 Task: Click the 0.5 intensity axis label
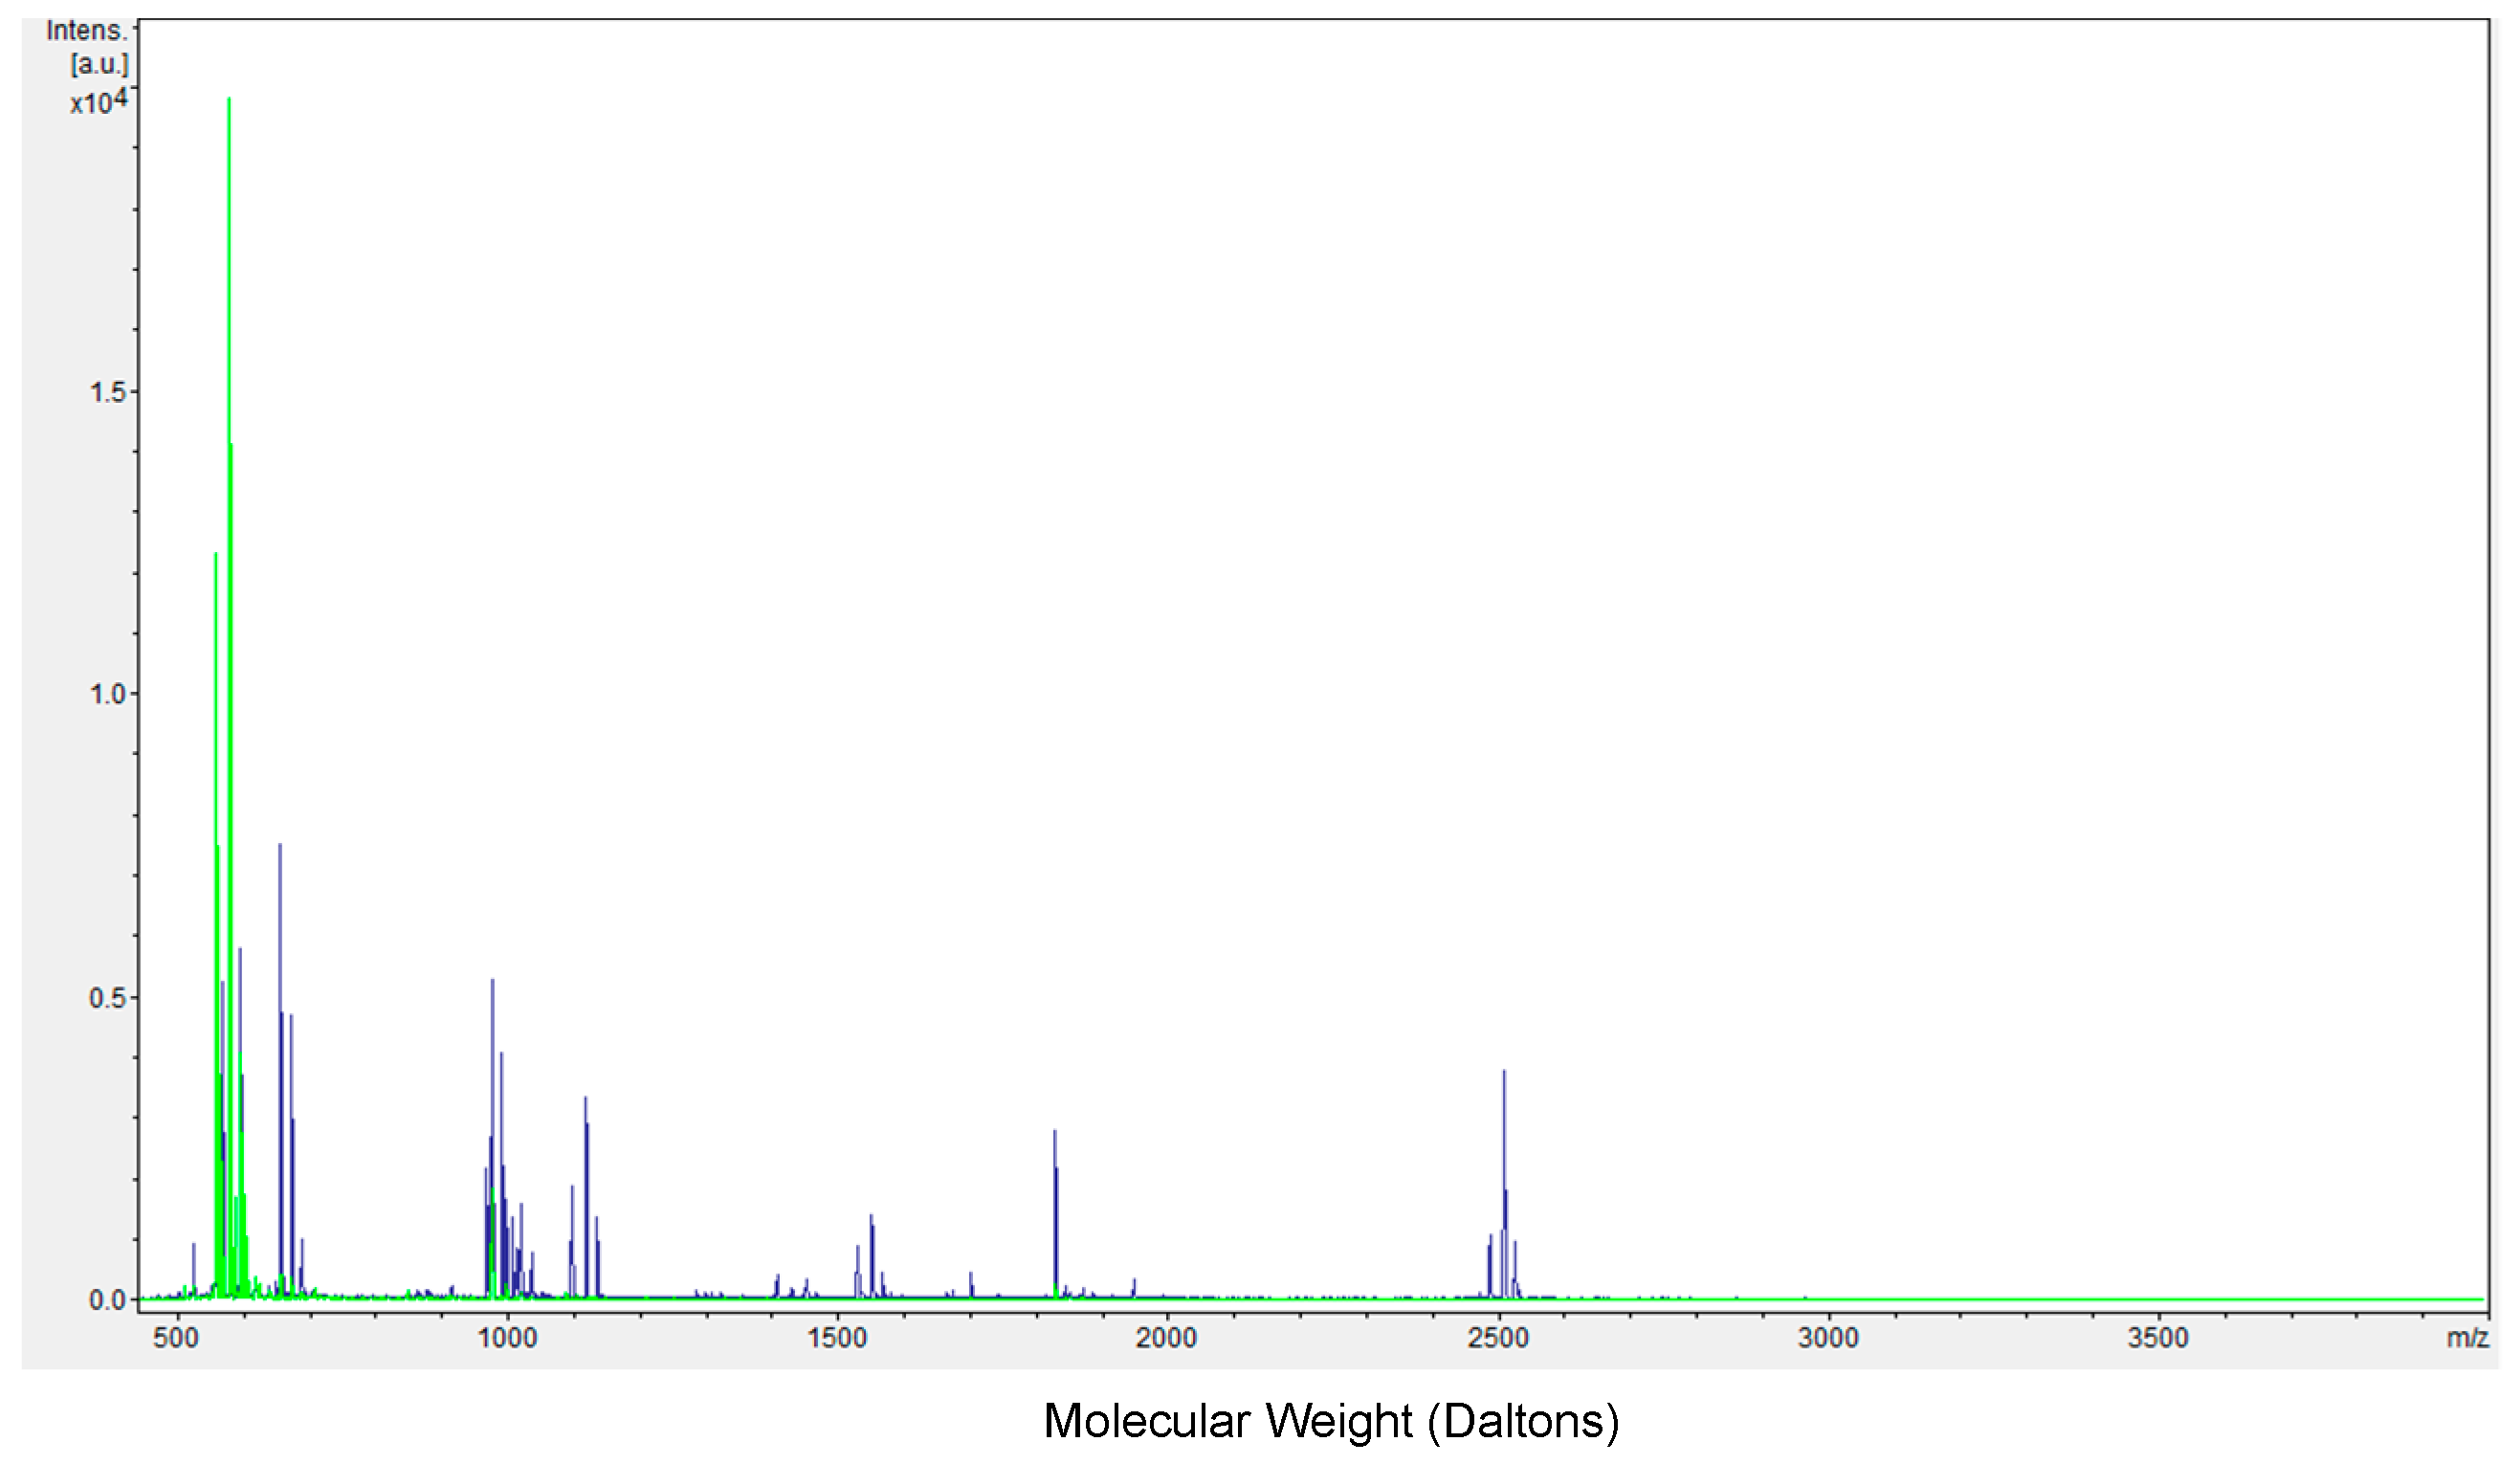click(x=108, y=998)
